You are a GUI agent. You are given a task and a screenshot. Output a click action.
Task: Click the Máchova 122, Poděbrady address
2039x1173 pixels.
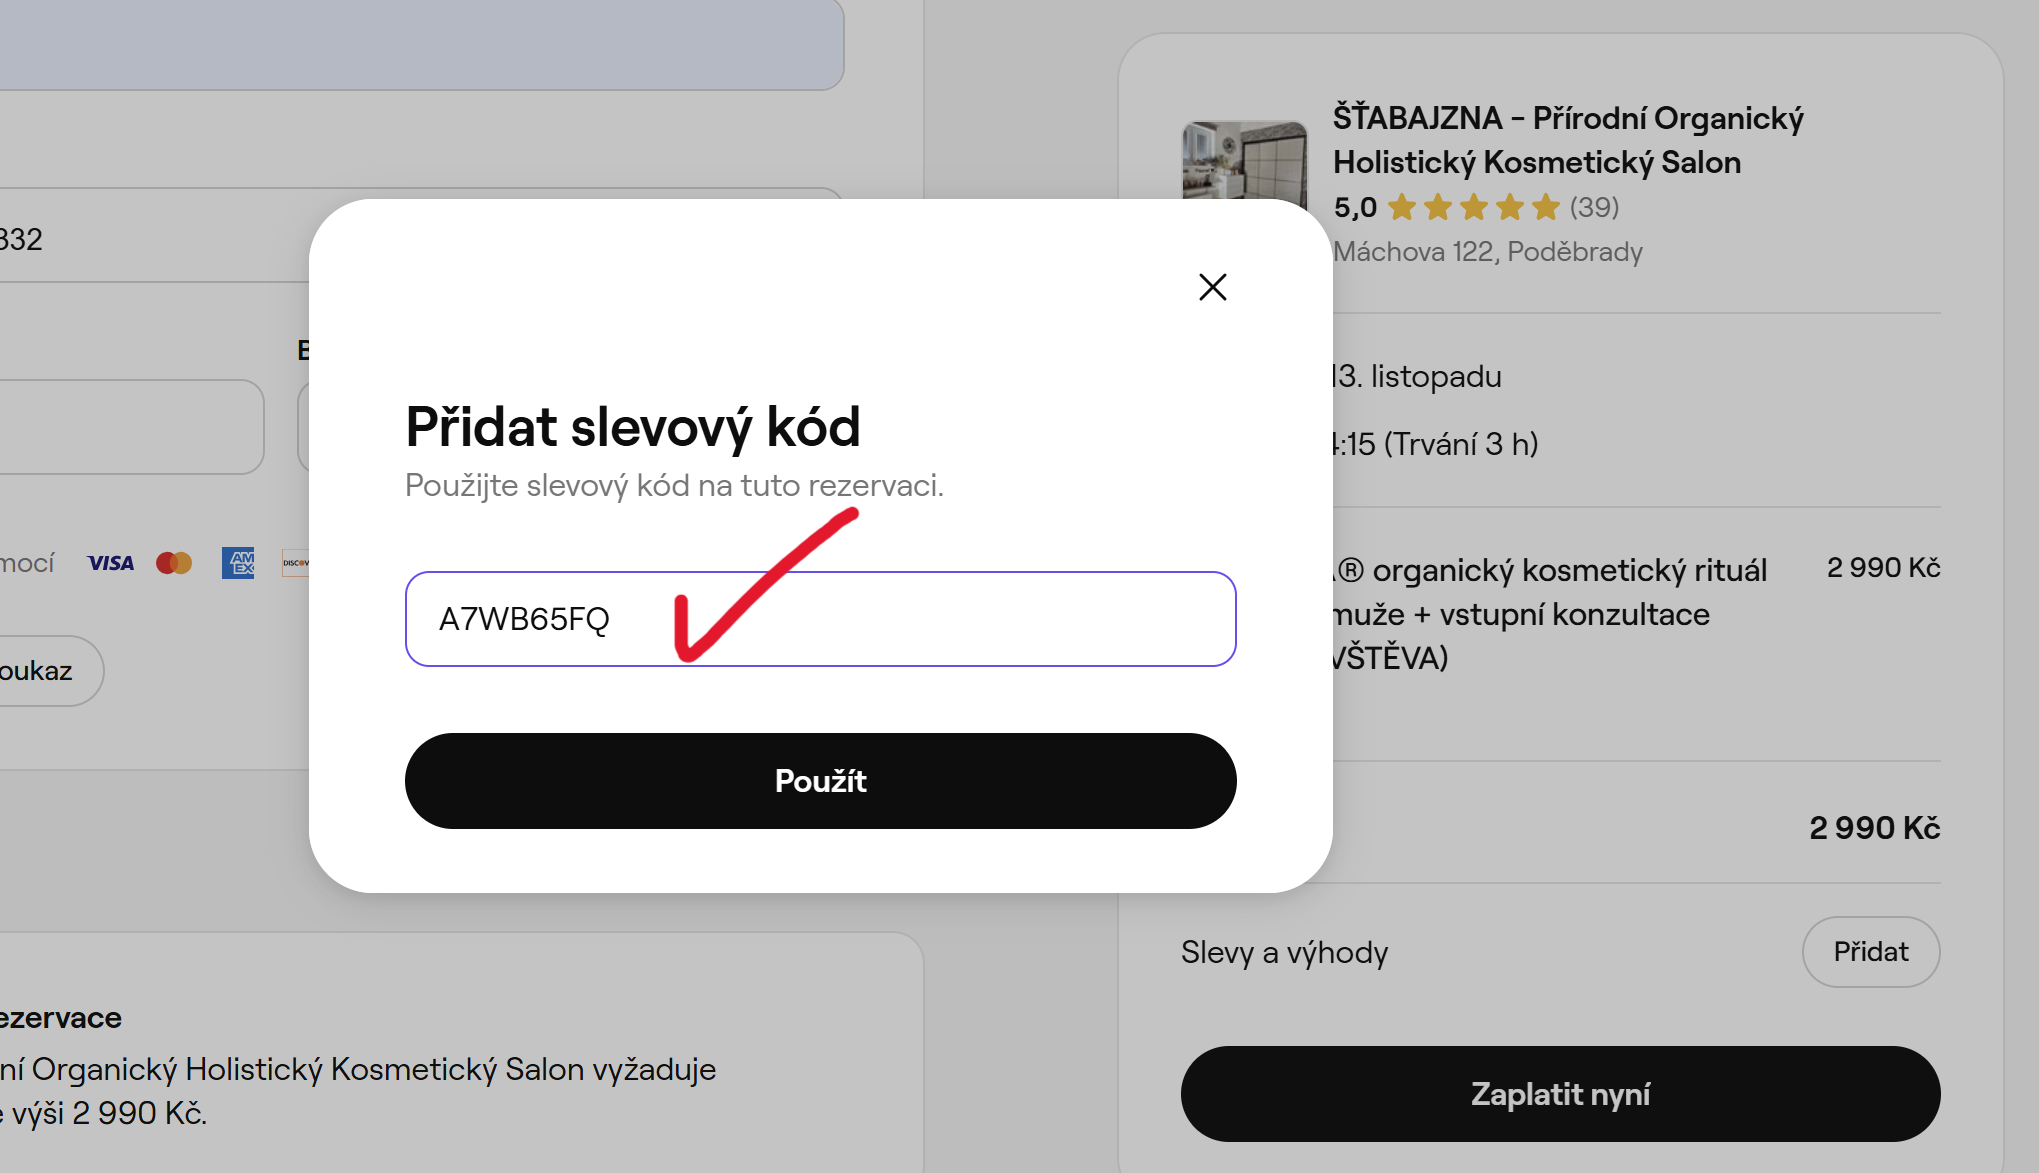(x=1488, y=251)
